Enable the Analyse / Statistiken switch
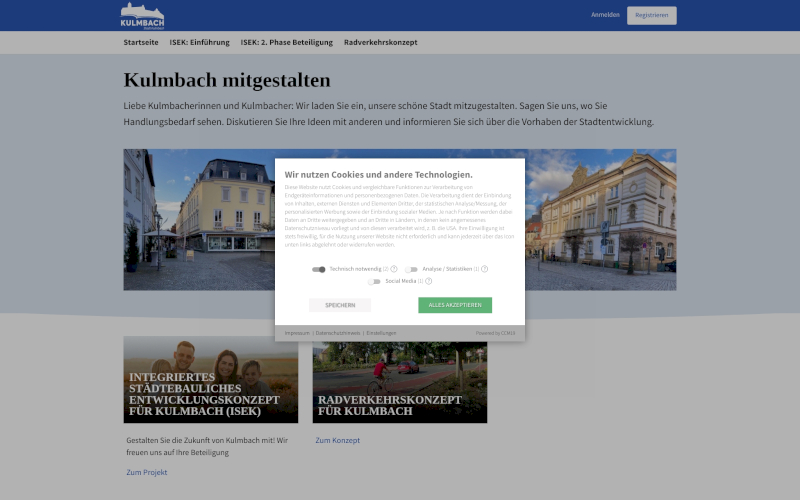This screenshot has width=800, height=500. tap(411, 269)
